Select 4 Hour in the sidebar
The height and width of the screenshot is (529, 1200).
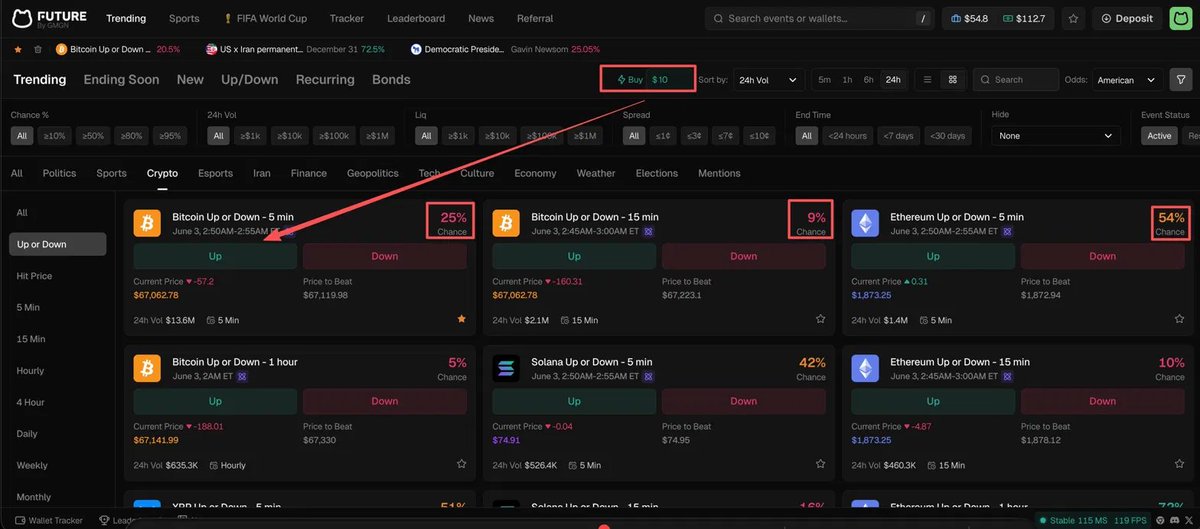(x=30, y=402)
